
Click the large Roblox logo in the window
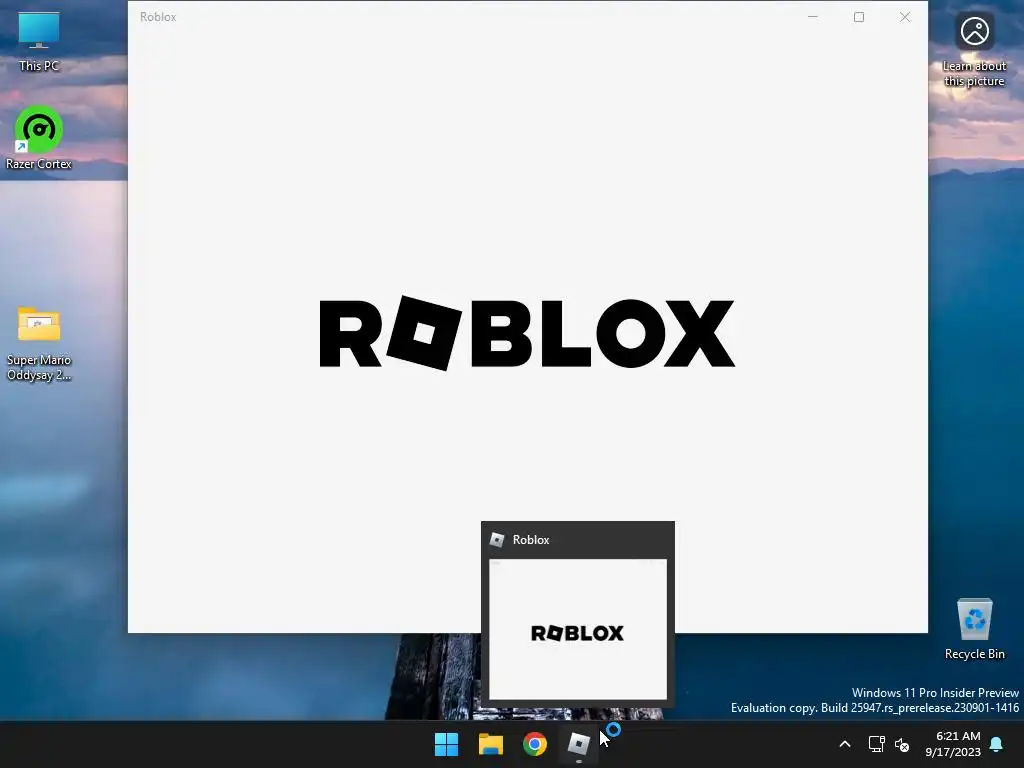tap(527, 333)
